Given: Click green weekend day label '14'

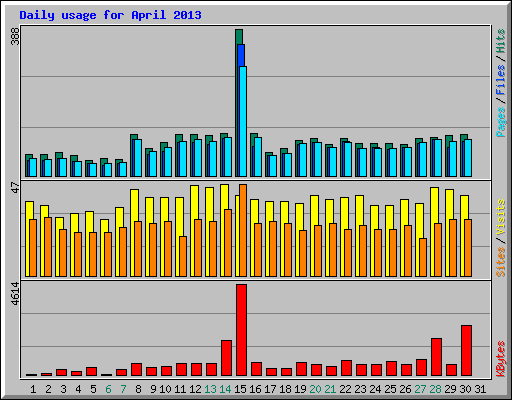Looking at the screenshot, I should (225, 389).
